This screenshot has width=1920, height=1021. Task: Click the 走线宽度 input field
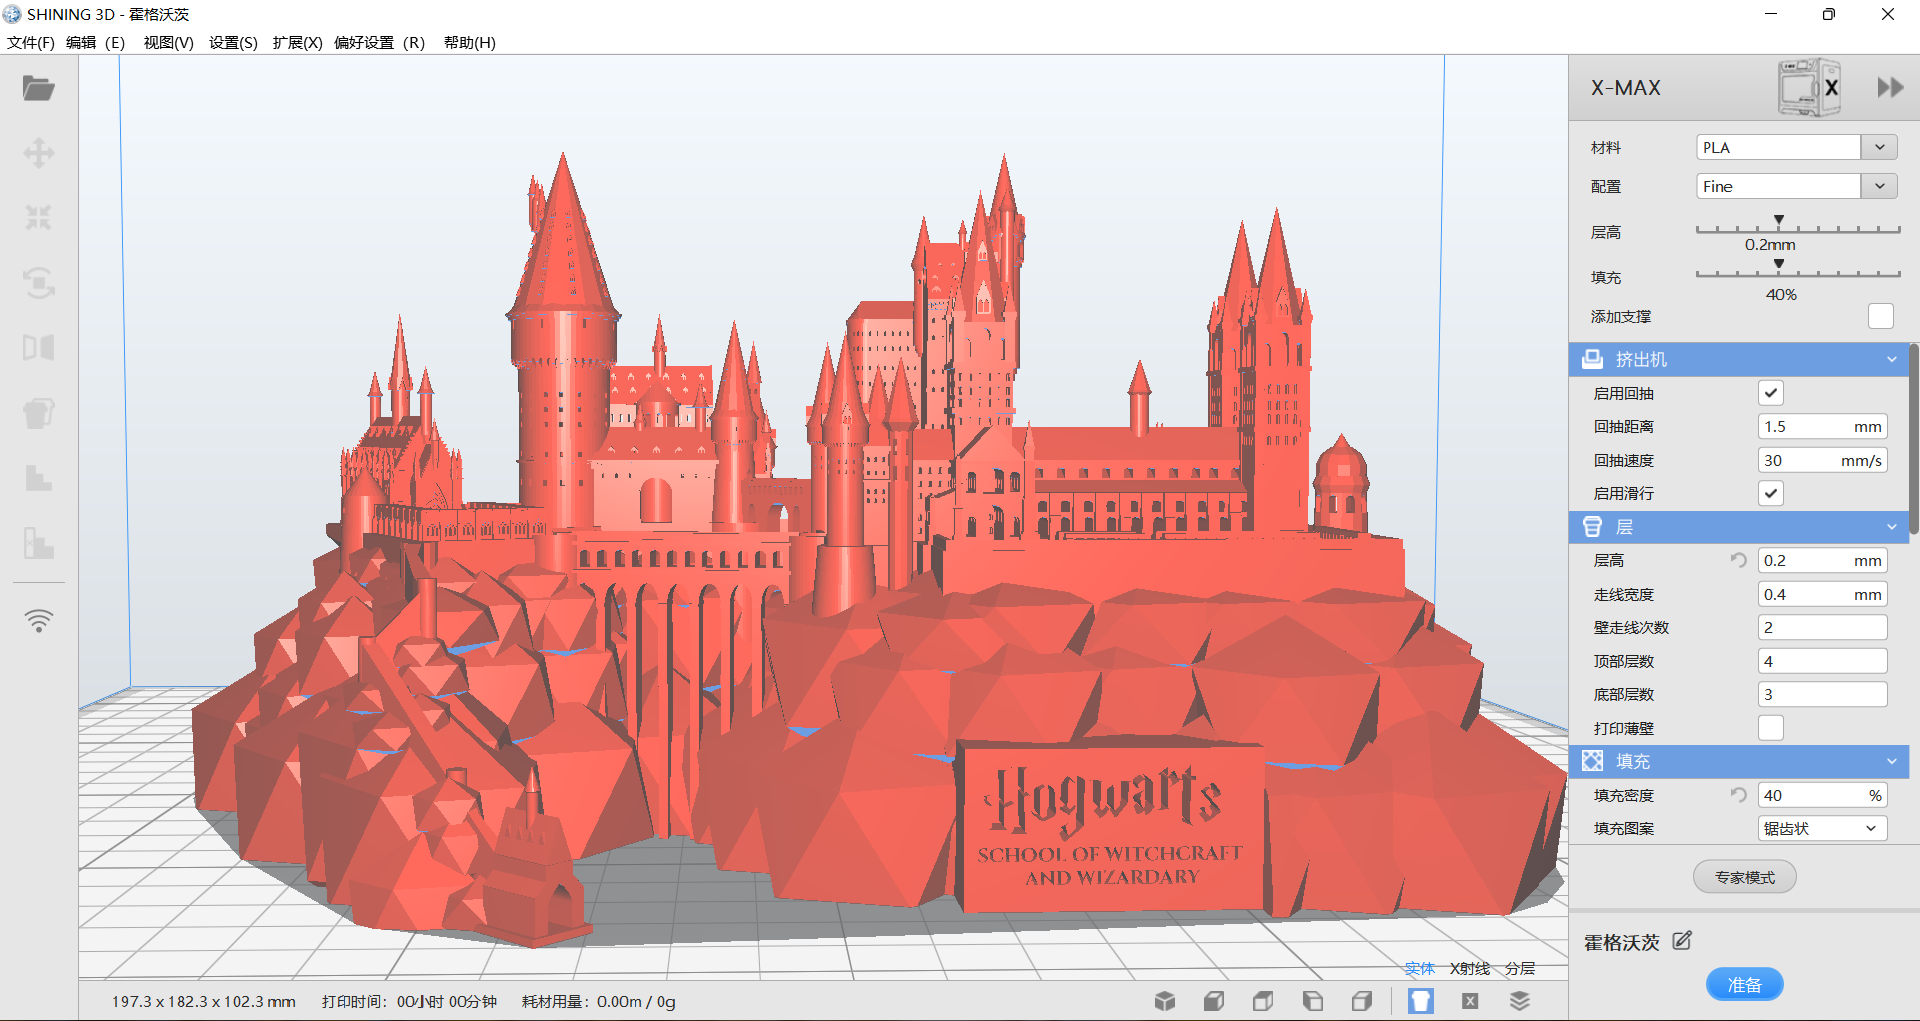point(1823,594)
